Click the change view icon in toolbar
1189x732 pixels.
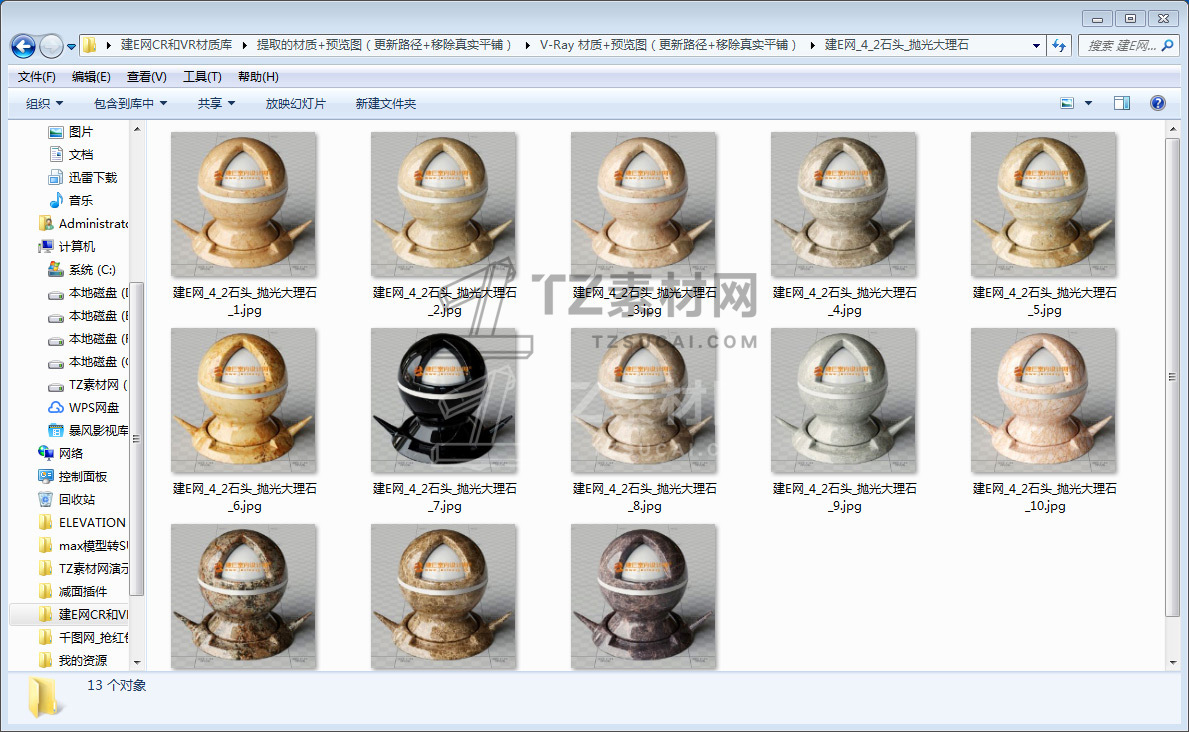[1067, 103]
